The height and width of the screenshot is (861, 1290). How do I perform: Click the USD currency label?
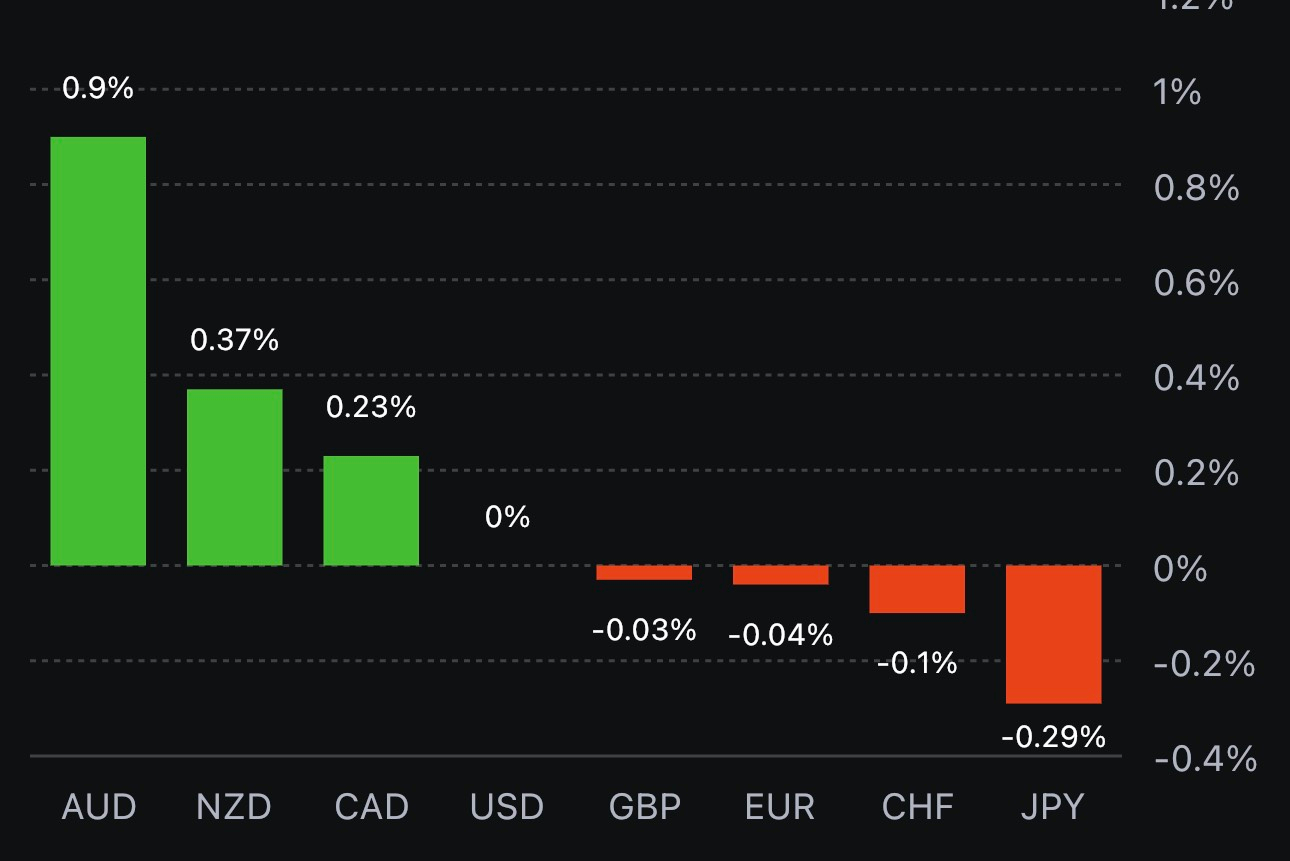pos(507,807)
